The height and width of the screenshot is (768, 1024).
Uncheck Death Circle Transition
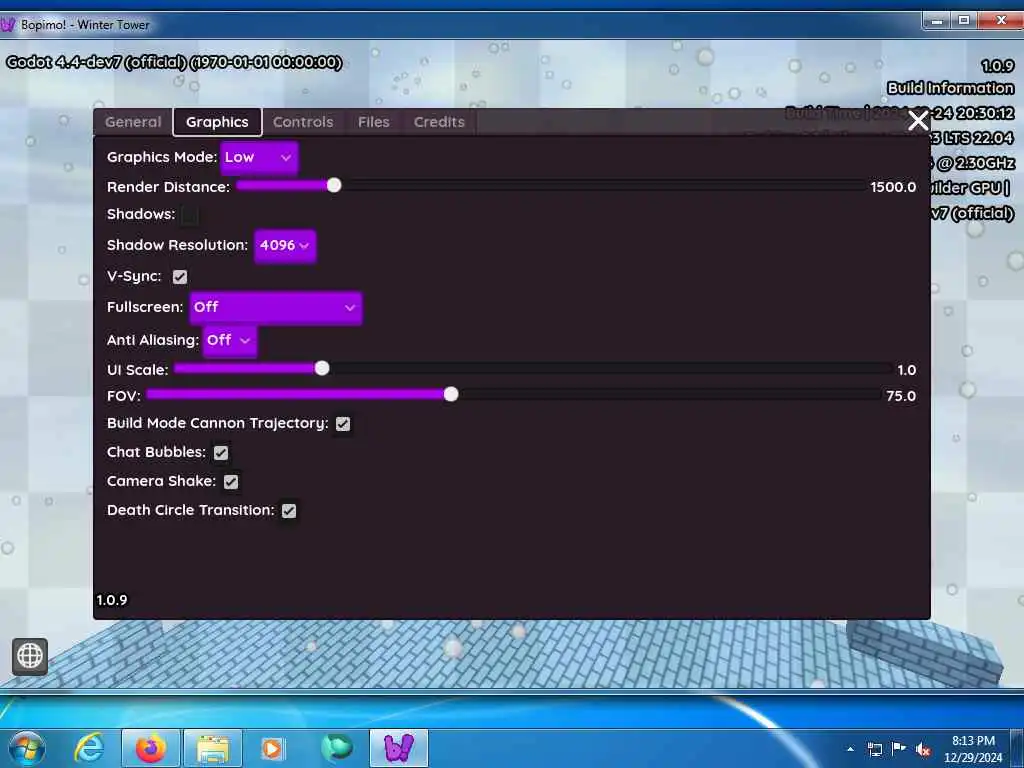(289, 511)
